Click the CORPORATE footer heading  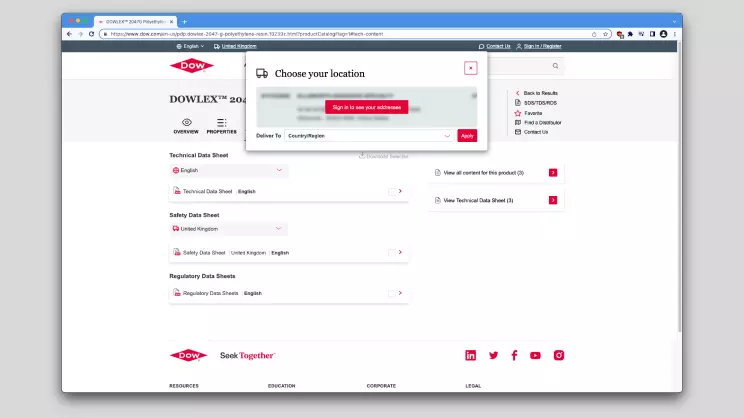[x=381, y=386]
